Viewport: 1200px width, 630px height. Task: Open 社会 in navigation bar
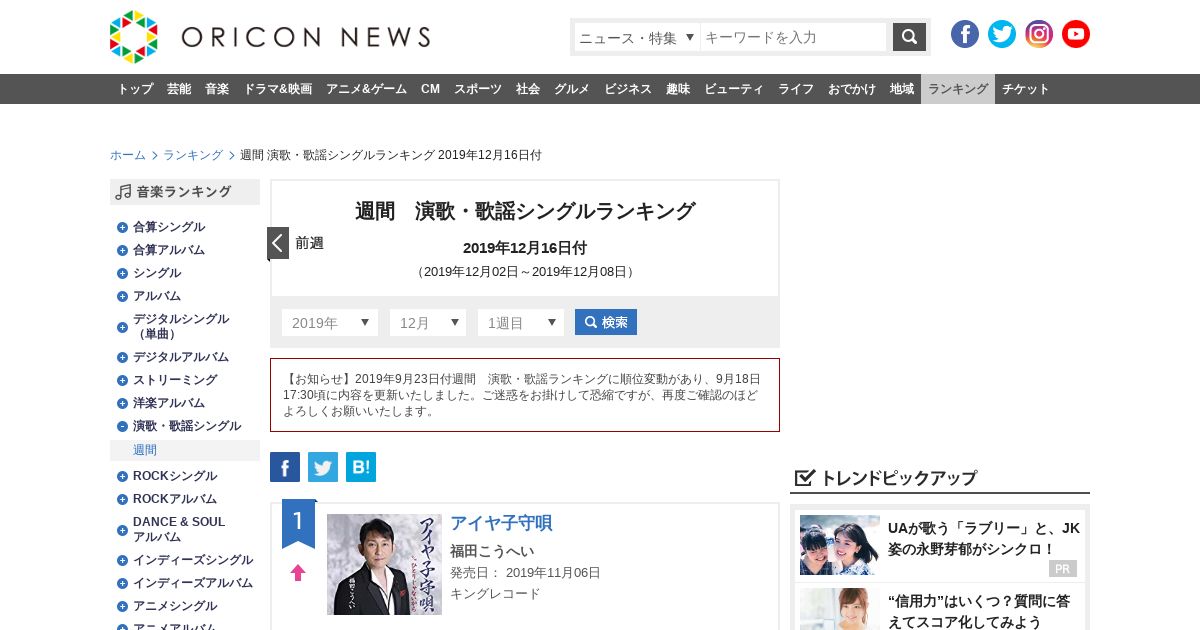coord(528,89)
